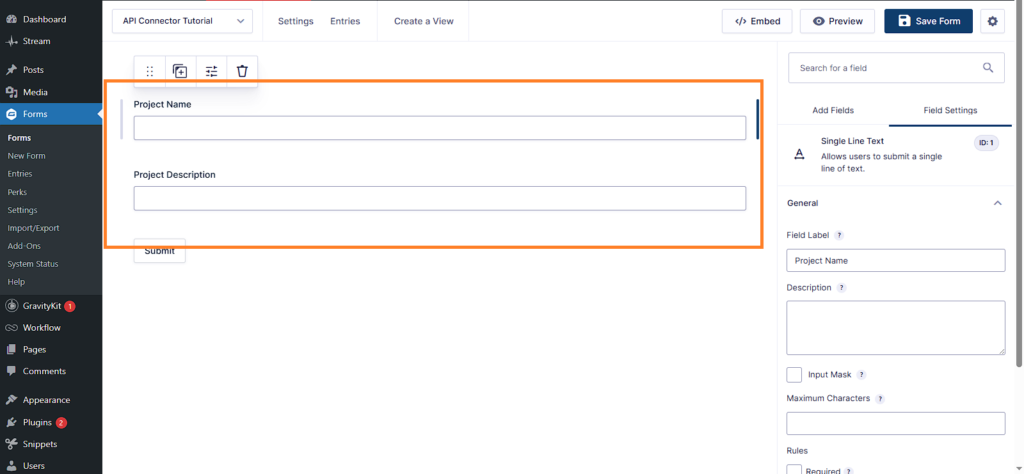
Task: Open Entries in the Forms sidebar submenu
Action: point(20,174)
